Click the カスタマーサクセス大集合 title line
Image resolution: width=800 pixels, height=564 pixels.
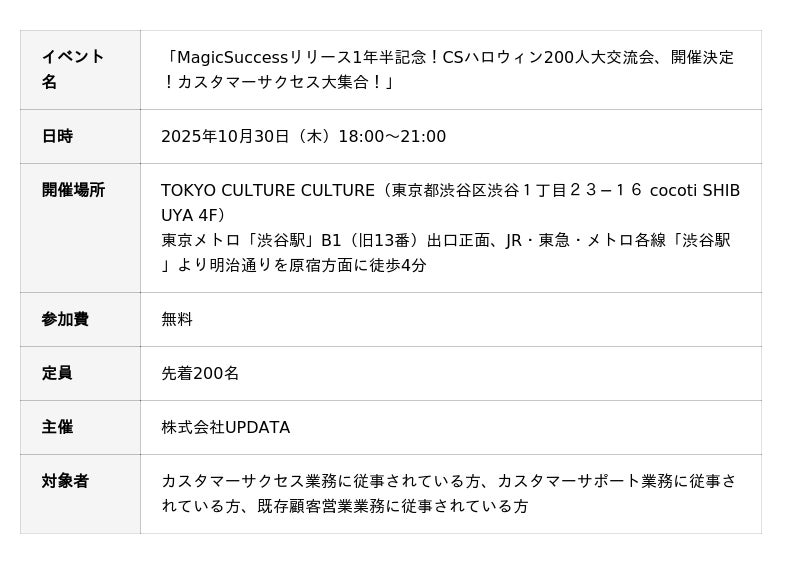point(279,82)
